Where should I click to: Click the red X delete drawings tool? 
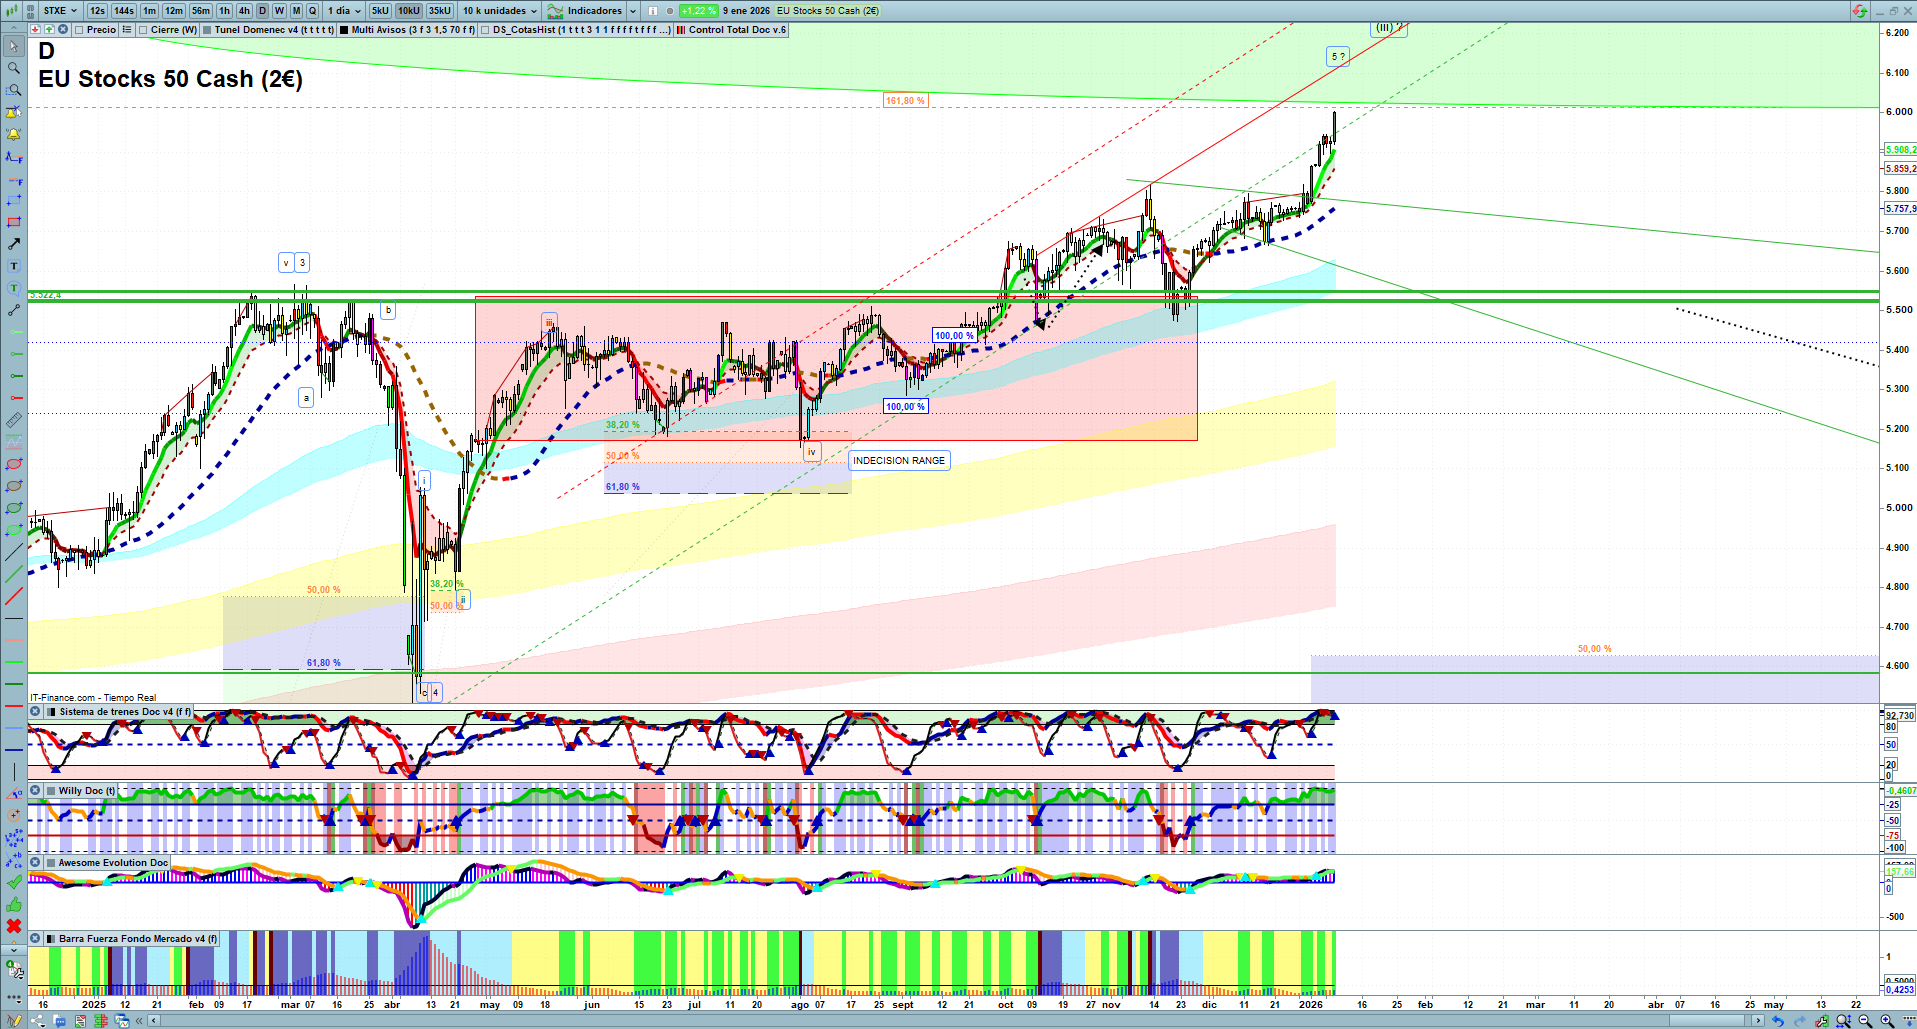pos(14,926)
